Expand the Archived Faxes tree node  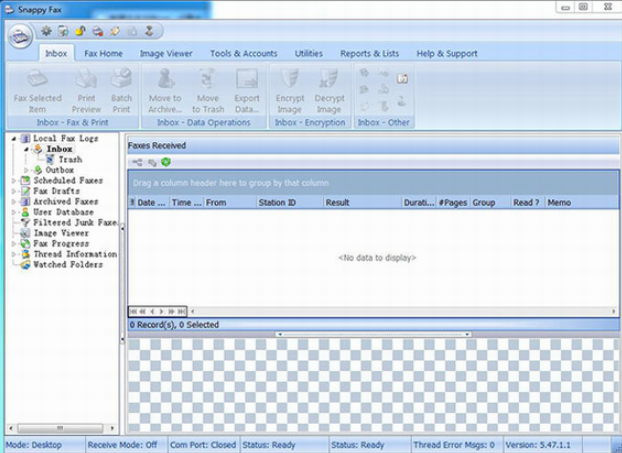(x=14, y=202)
